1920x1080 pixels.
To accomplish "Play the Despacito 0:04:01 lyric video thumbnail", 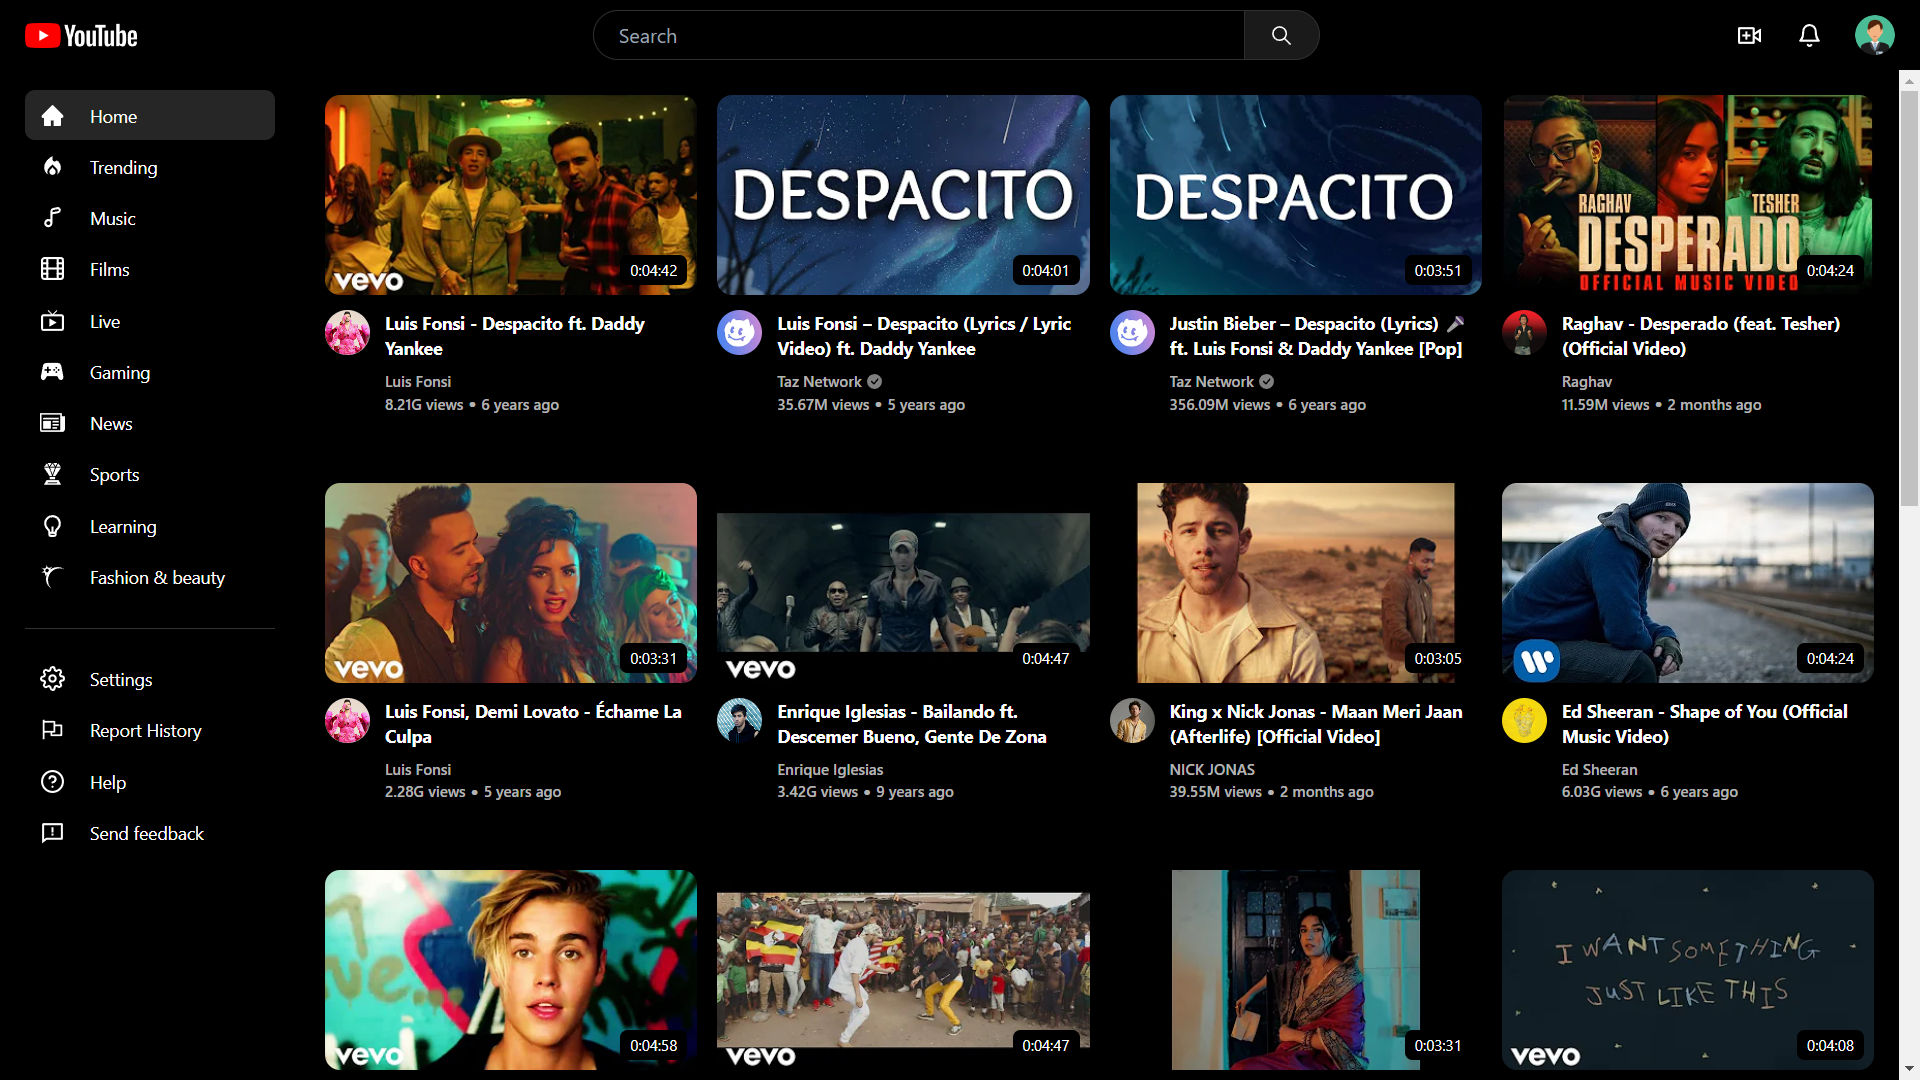I will click(x=903, y=195).
